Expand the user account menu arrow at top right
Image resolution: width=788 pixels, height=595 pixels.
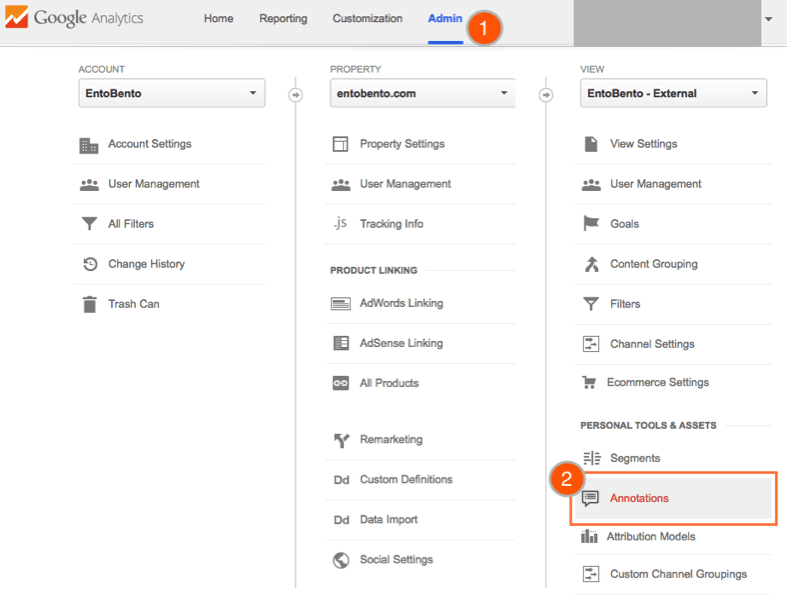pos(768,19)
